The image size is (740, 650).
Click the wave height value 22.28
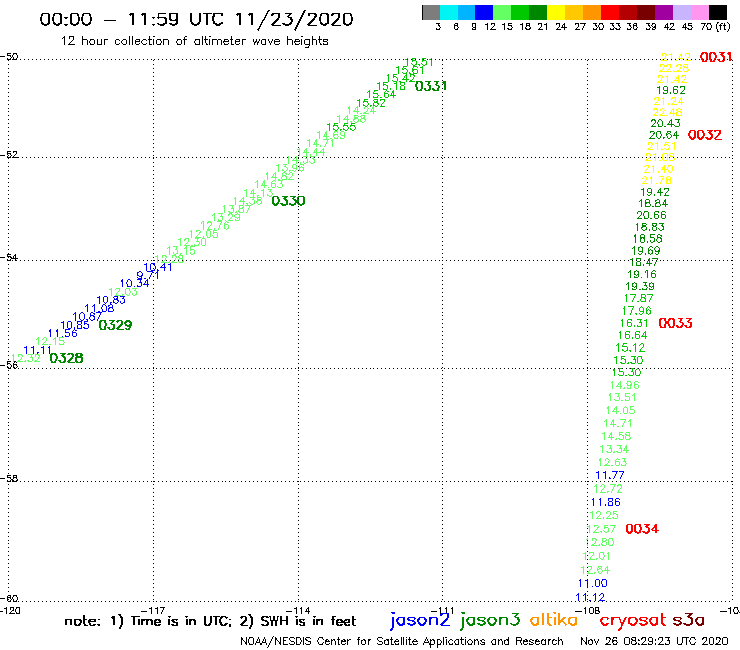674,68
